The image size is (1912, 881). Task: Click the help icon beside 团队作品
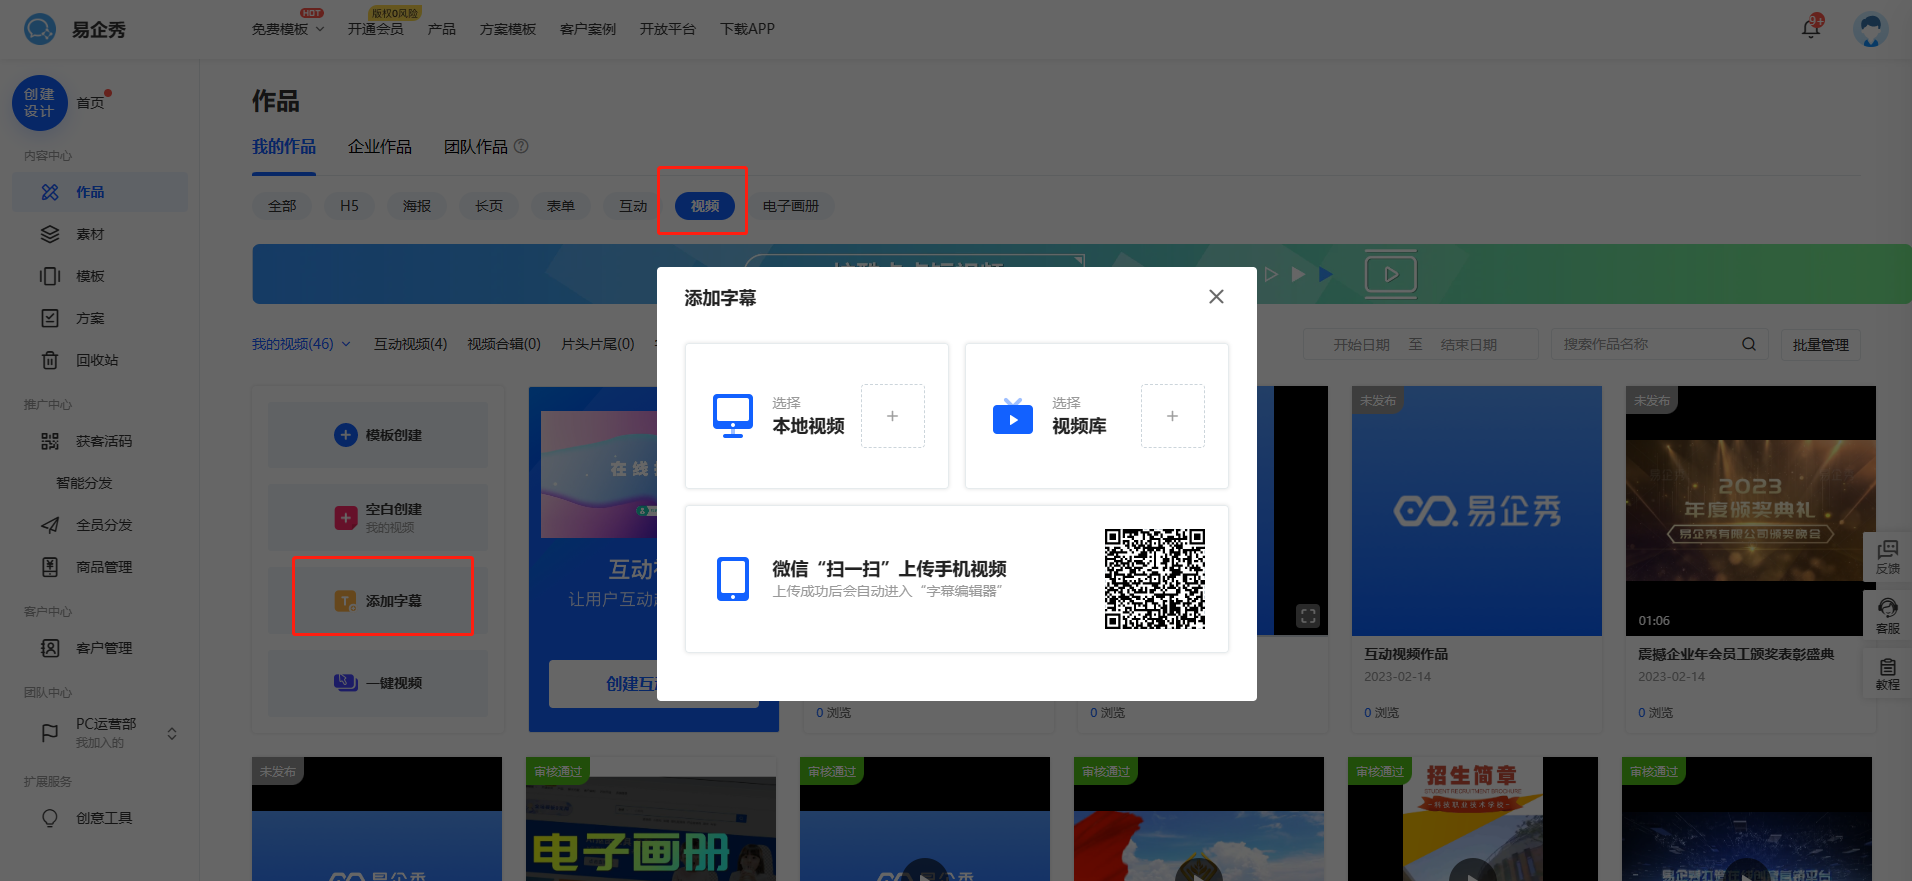click(521, 147)
